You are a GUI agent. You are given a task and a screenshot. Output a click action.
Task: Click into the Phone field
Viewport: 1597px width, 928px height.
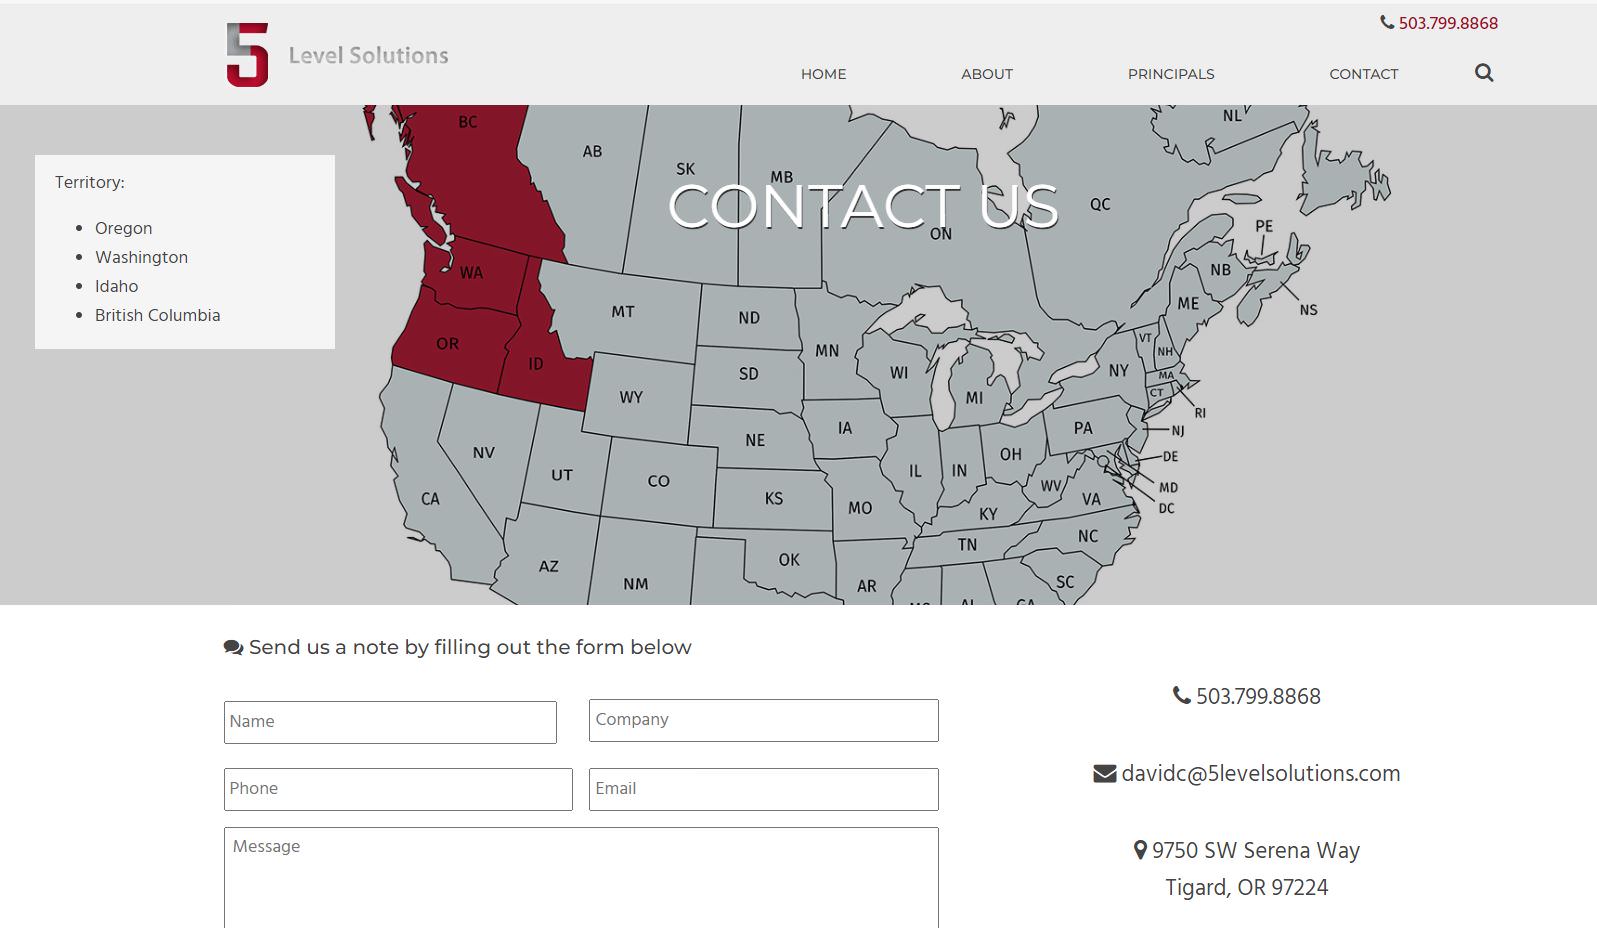[x=398, y=789]
